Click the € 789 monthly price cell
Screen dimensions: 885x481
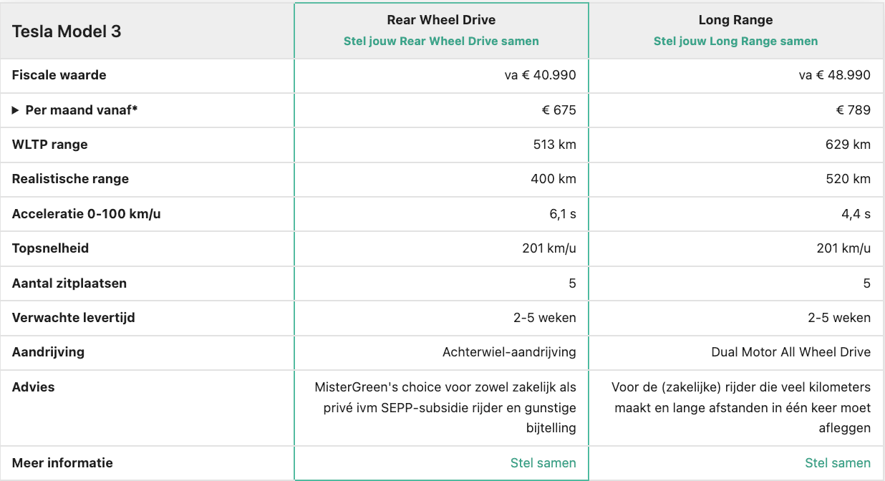click(853, 110)
